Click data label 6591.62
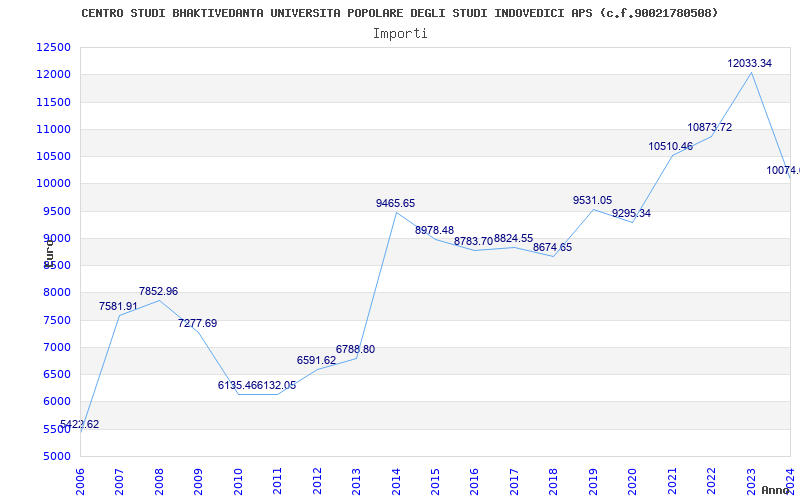 pos(316,361)
